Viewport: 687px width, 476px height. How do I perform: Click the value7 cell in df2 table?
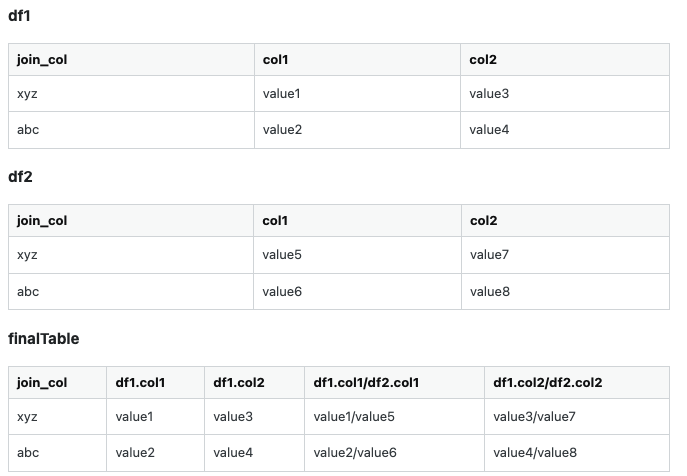[565, 255]
